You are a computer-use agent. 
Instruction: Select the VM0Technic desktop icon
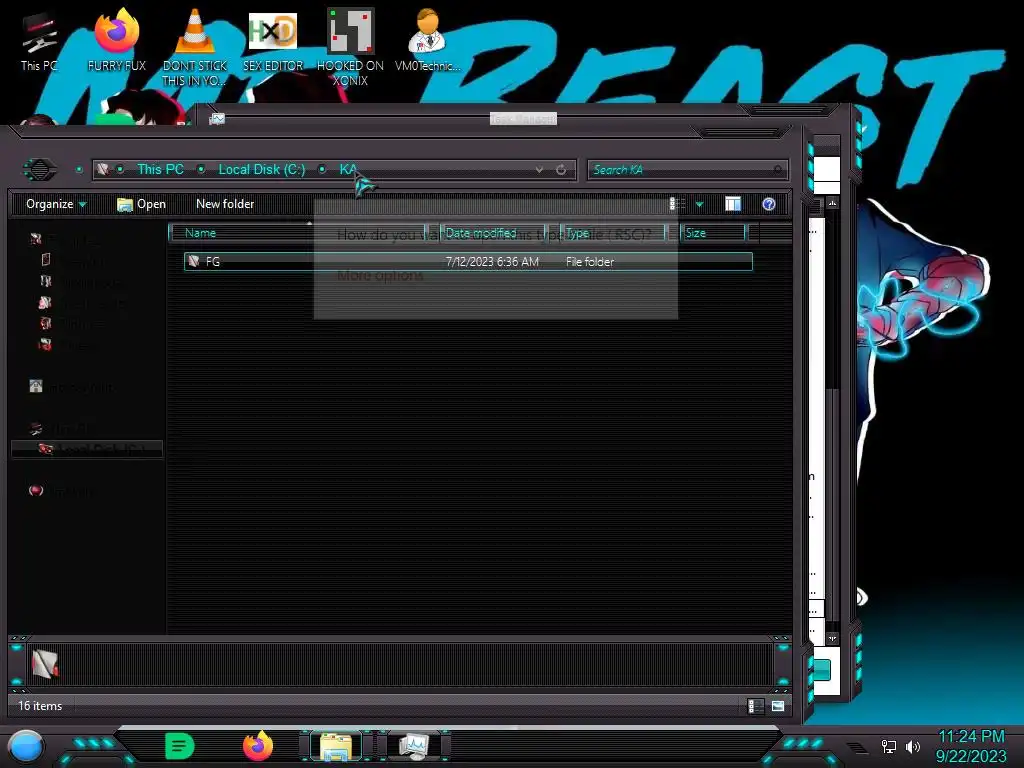point(428,39)
